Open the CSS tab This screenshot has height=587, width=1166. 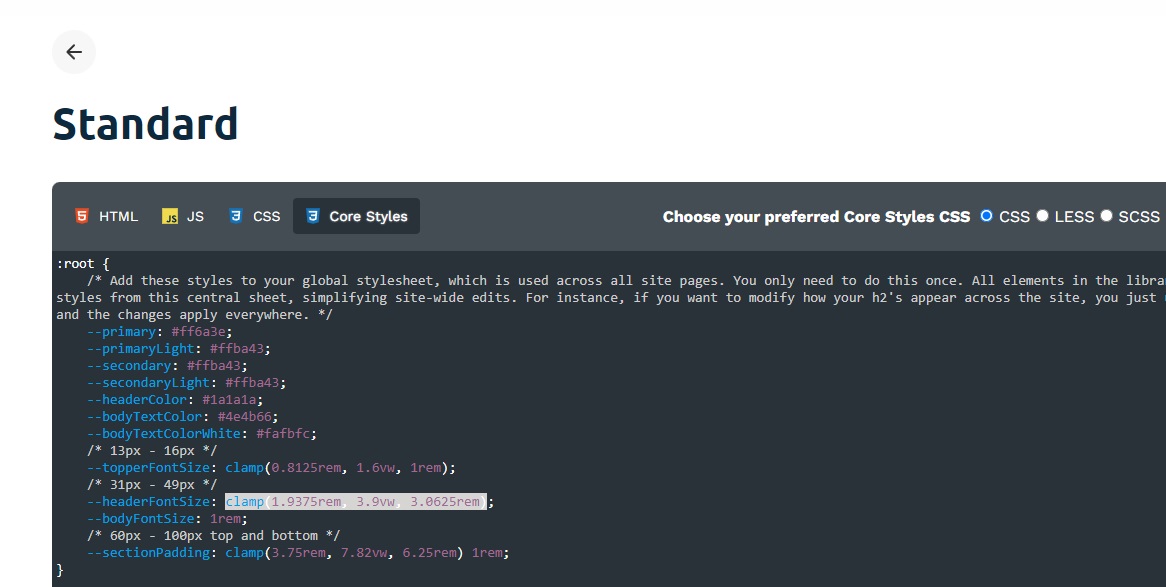[x=254, y=216]
